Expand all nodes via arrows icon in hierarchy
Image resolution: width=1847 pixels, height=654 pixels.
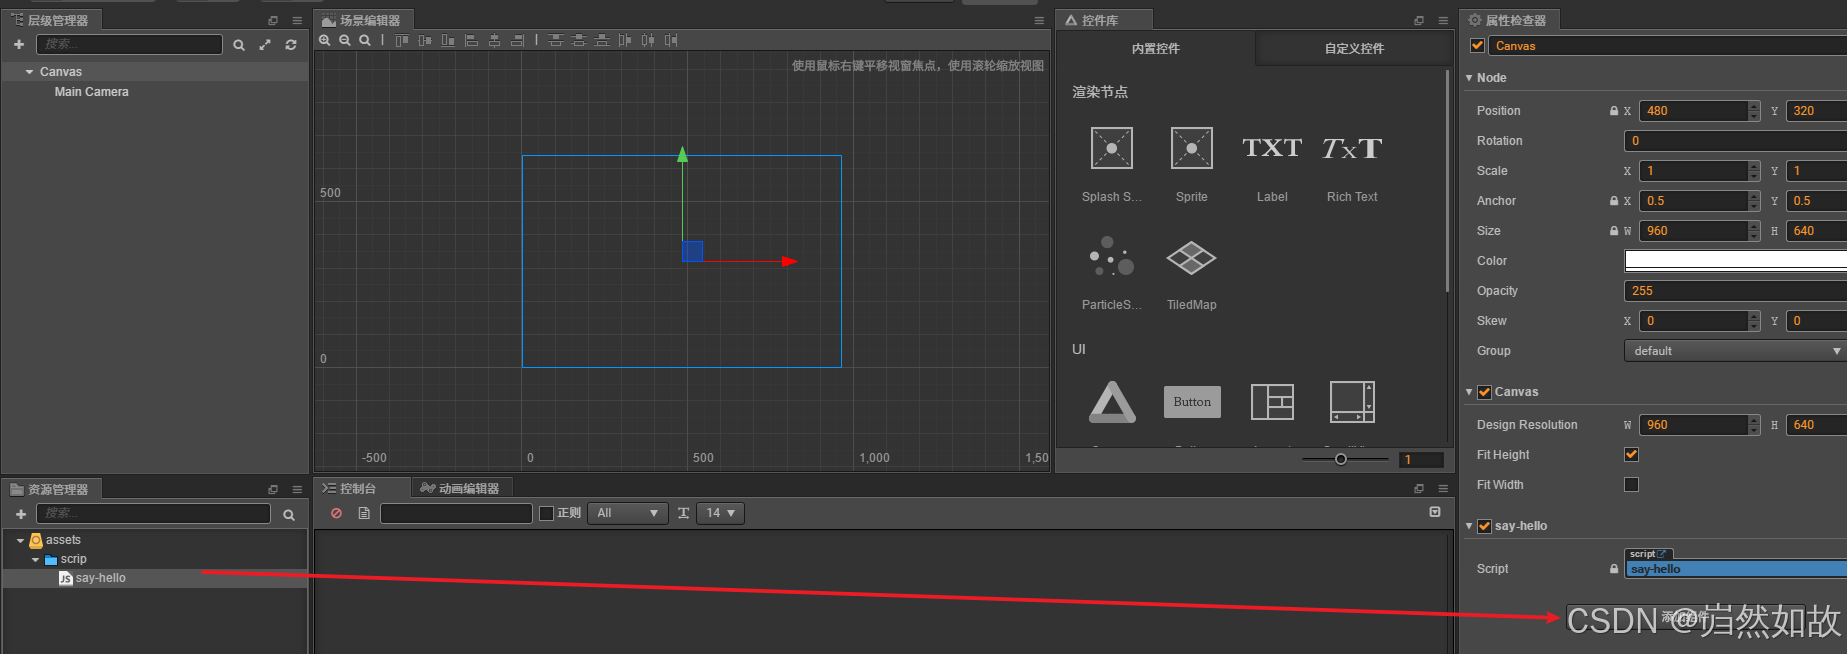click(x=265, y=45)
